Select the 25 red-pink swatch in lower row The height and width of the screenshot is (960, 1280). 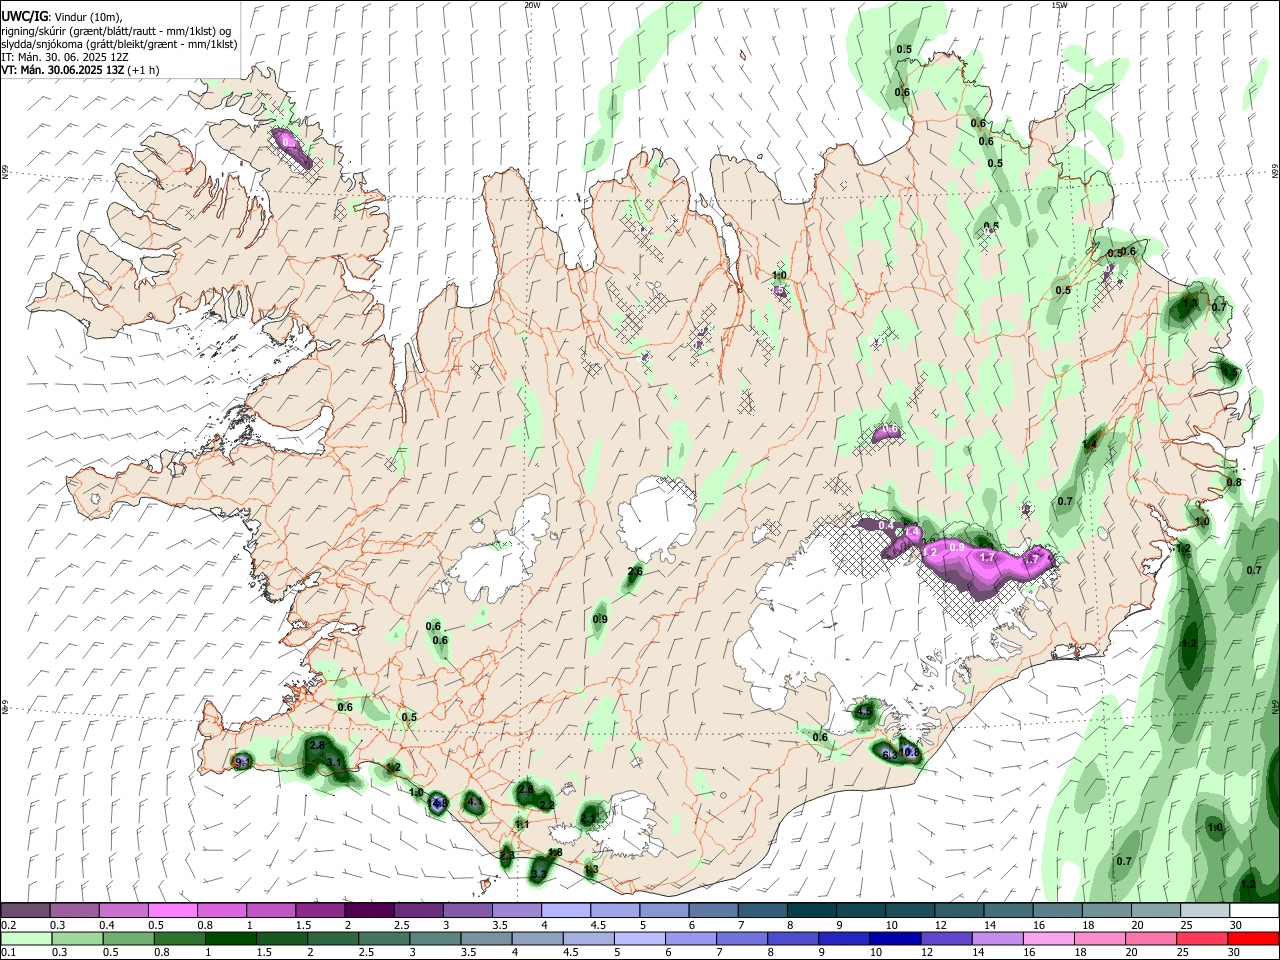click(x=1202, y=938)
